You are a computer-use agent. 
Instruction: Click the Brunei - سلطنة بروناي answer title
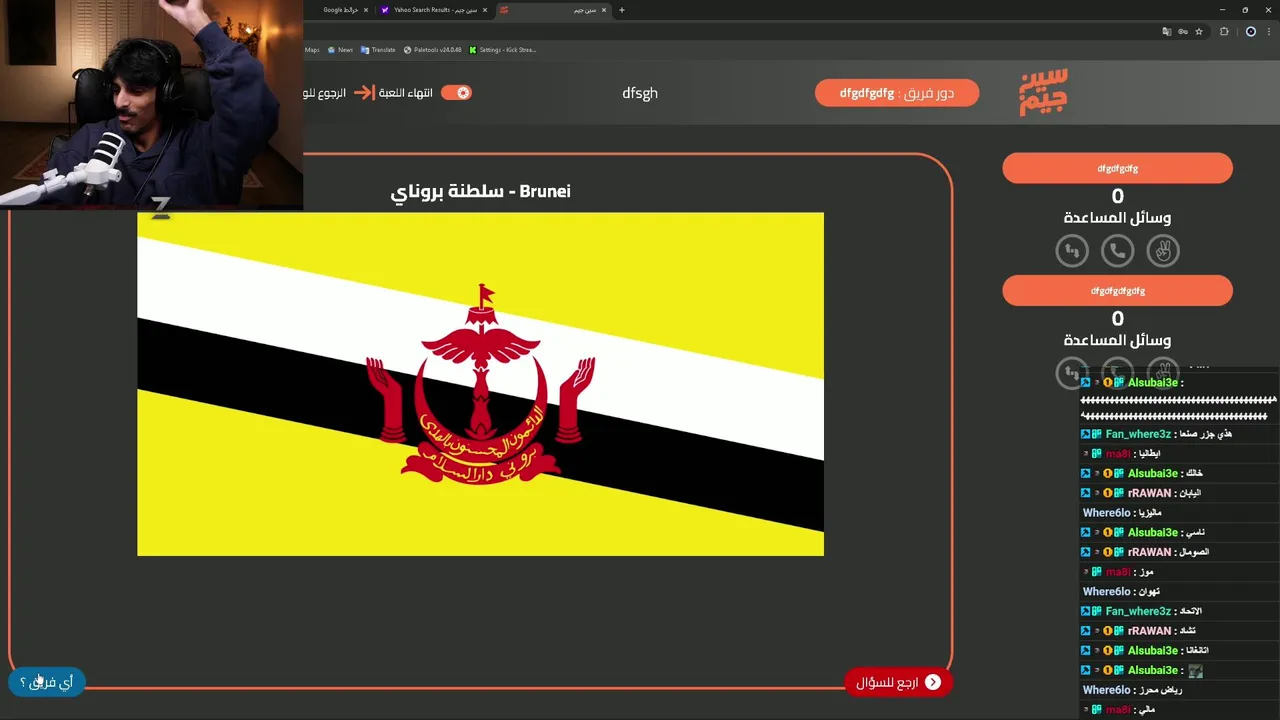pyautogui.click(x=480, y=191)
